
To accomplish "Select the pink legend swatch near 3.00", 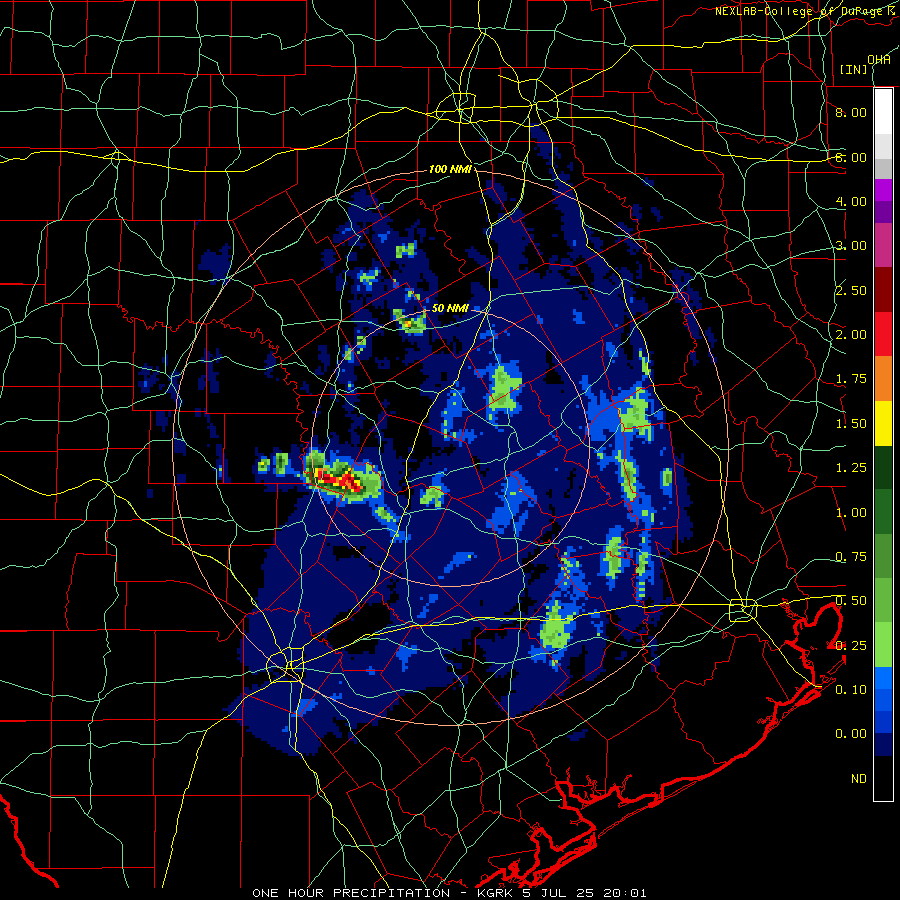I will click(883, 245).
